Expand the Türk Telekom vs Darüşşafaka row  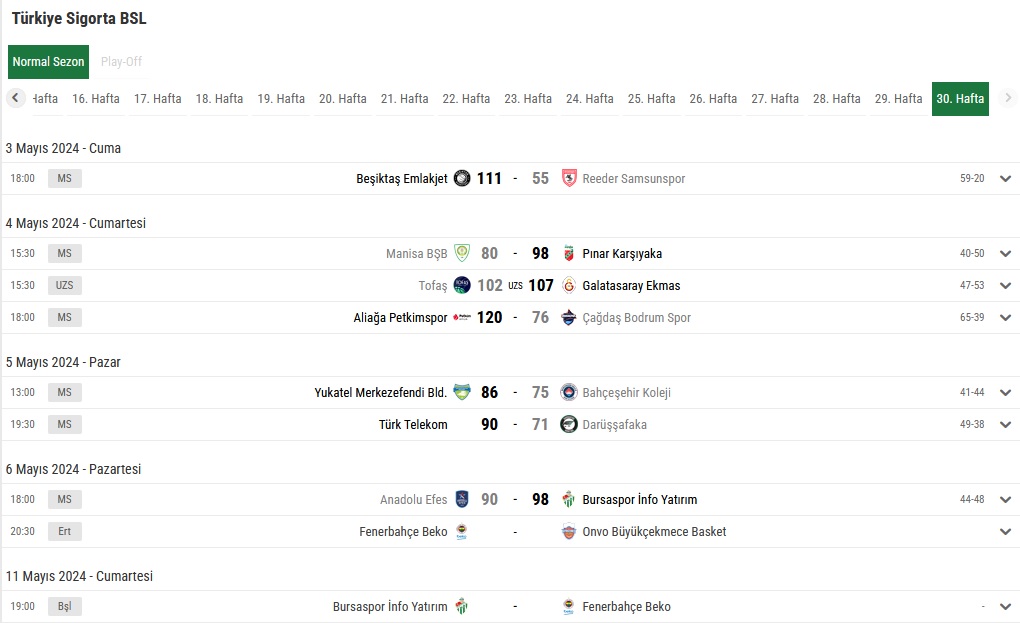click(1005, 425)
